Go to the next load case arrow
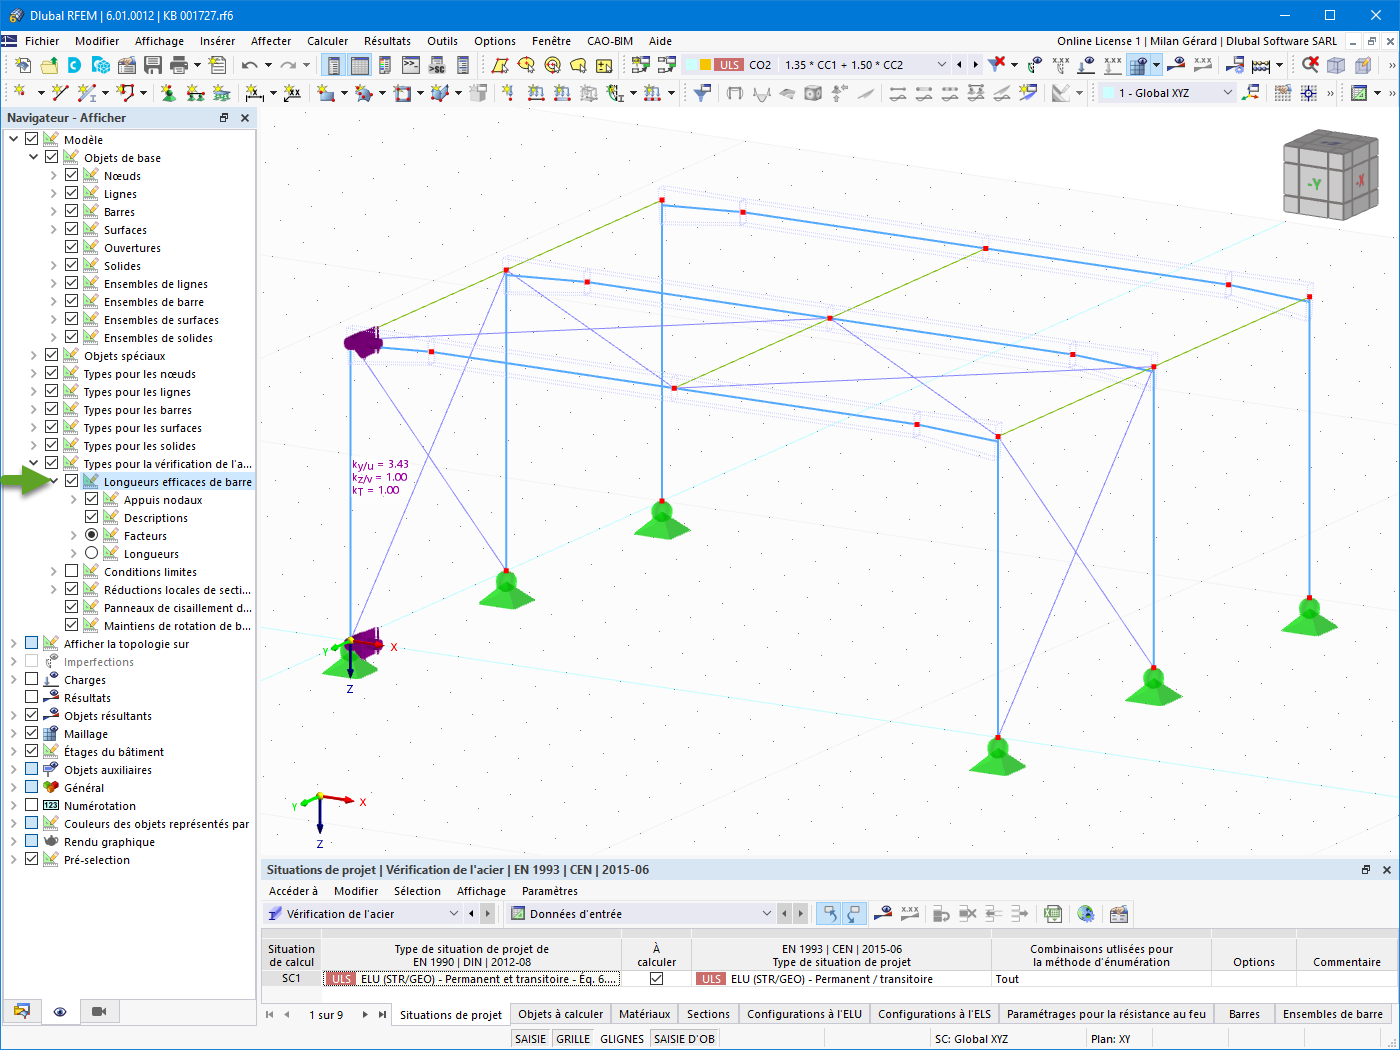Image resolution: width=1400 pixels, height=1050 pixels. 975,65
